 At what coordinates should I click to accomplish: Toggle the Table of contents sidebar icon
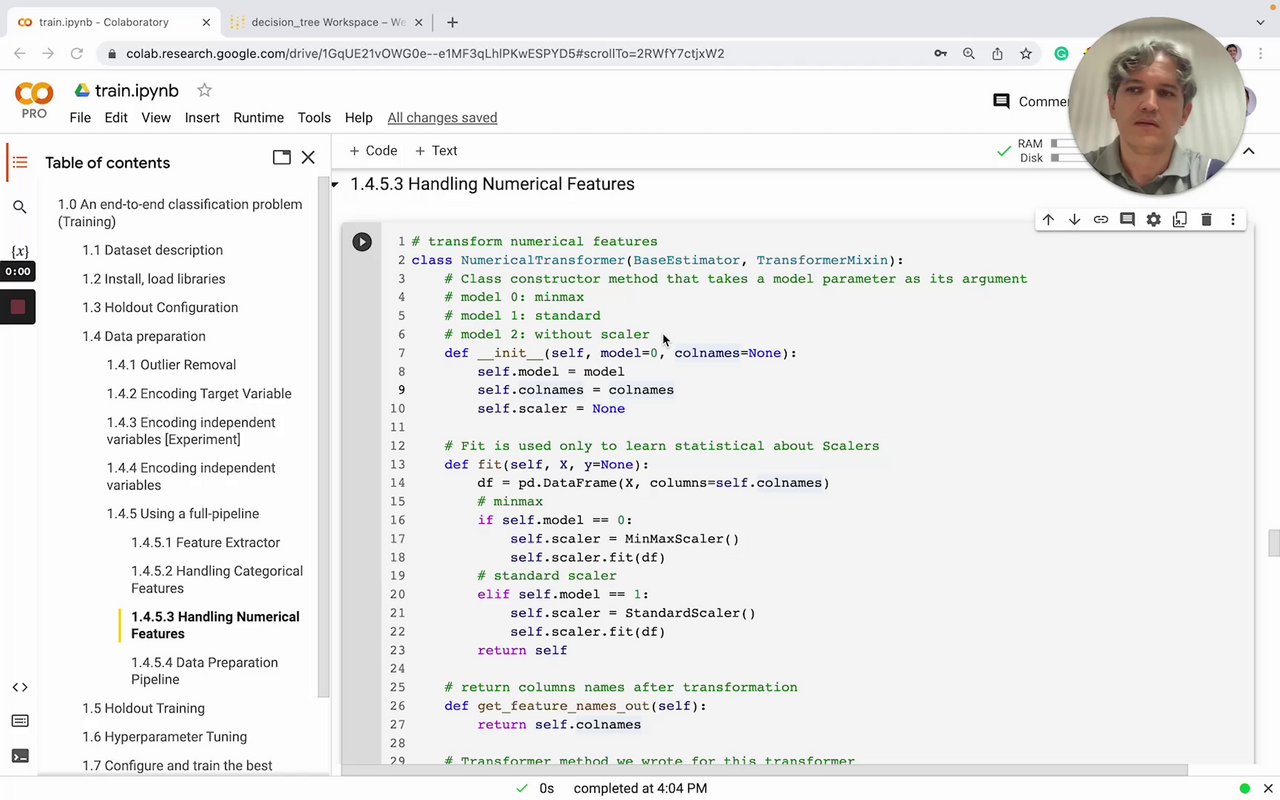click(19, 162)
